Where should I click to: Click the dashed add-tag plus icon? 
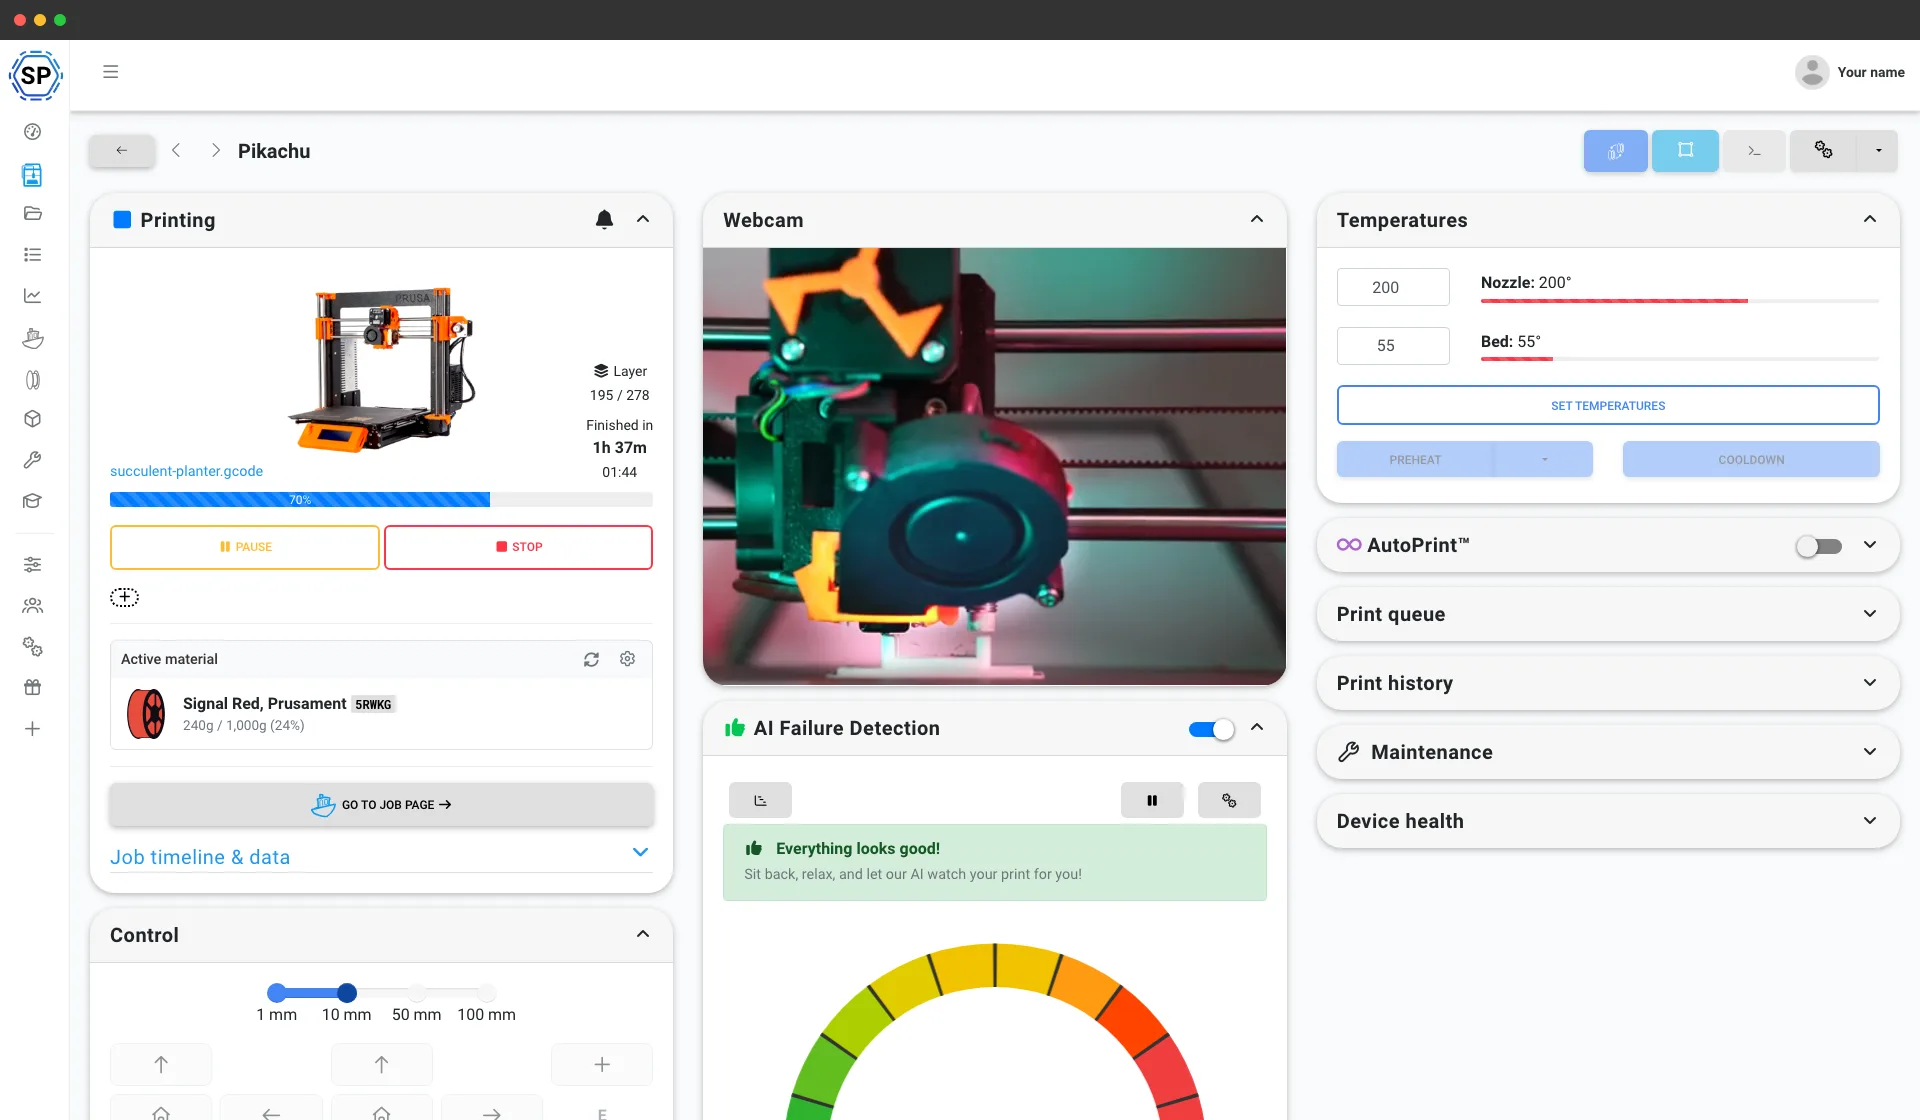pos(124,597)
